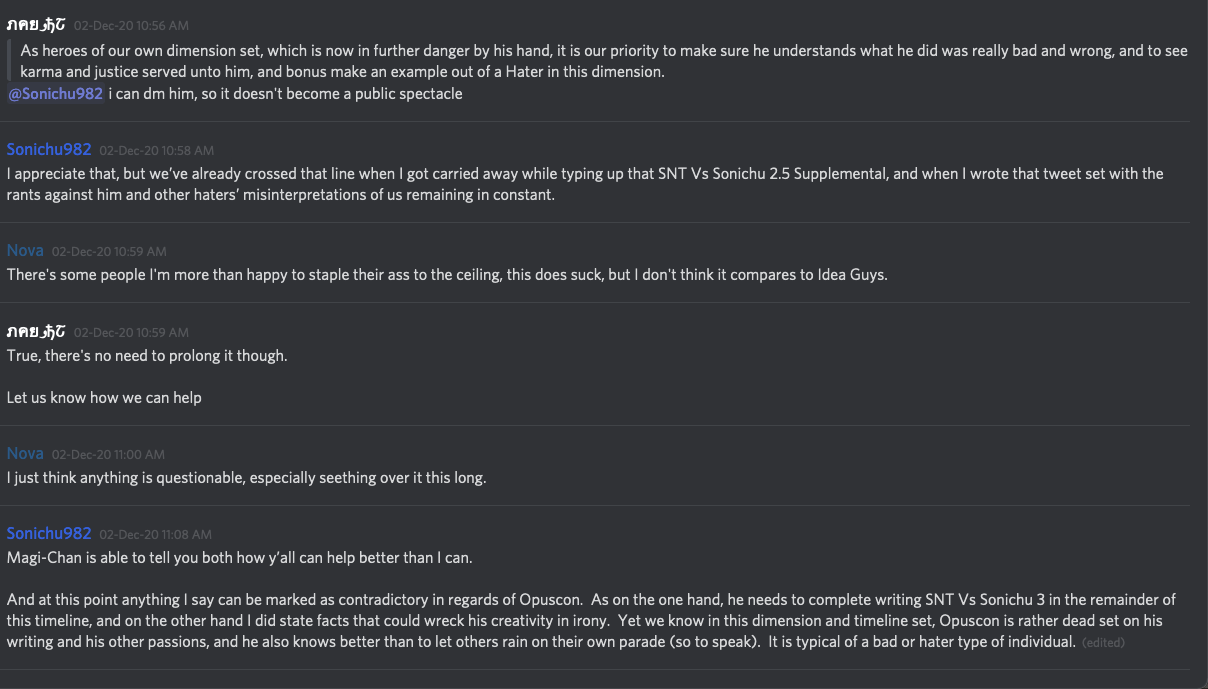Image resolution: width=1208 pixels, height=689 pixels.
Task: Click the 02-Dec-20 10:56 AM timestamp
Action: [x=131, y=25]
